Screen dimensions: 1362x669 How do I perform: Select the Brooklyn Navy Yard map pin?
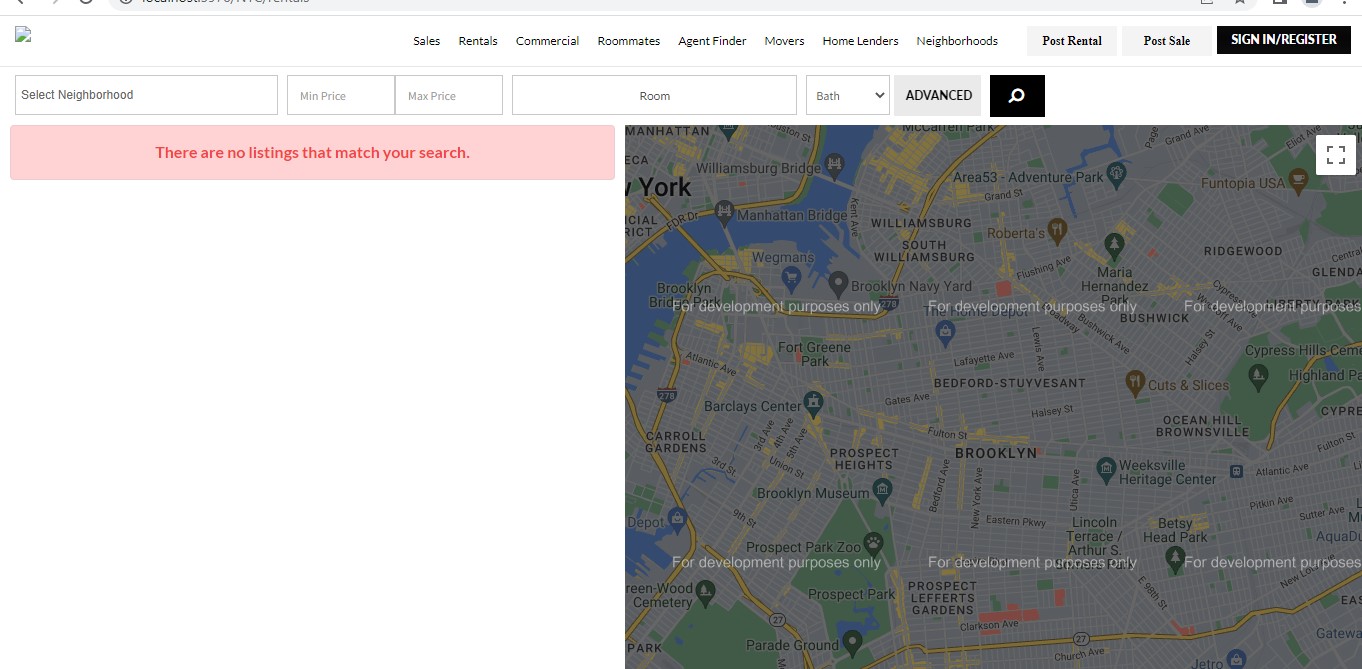coord(838,284)
